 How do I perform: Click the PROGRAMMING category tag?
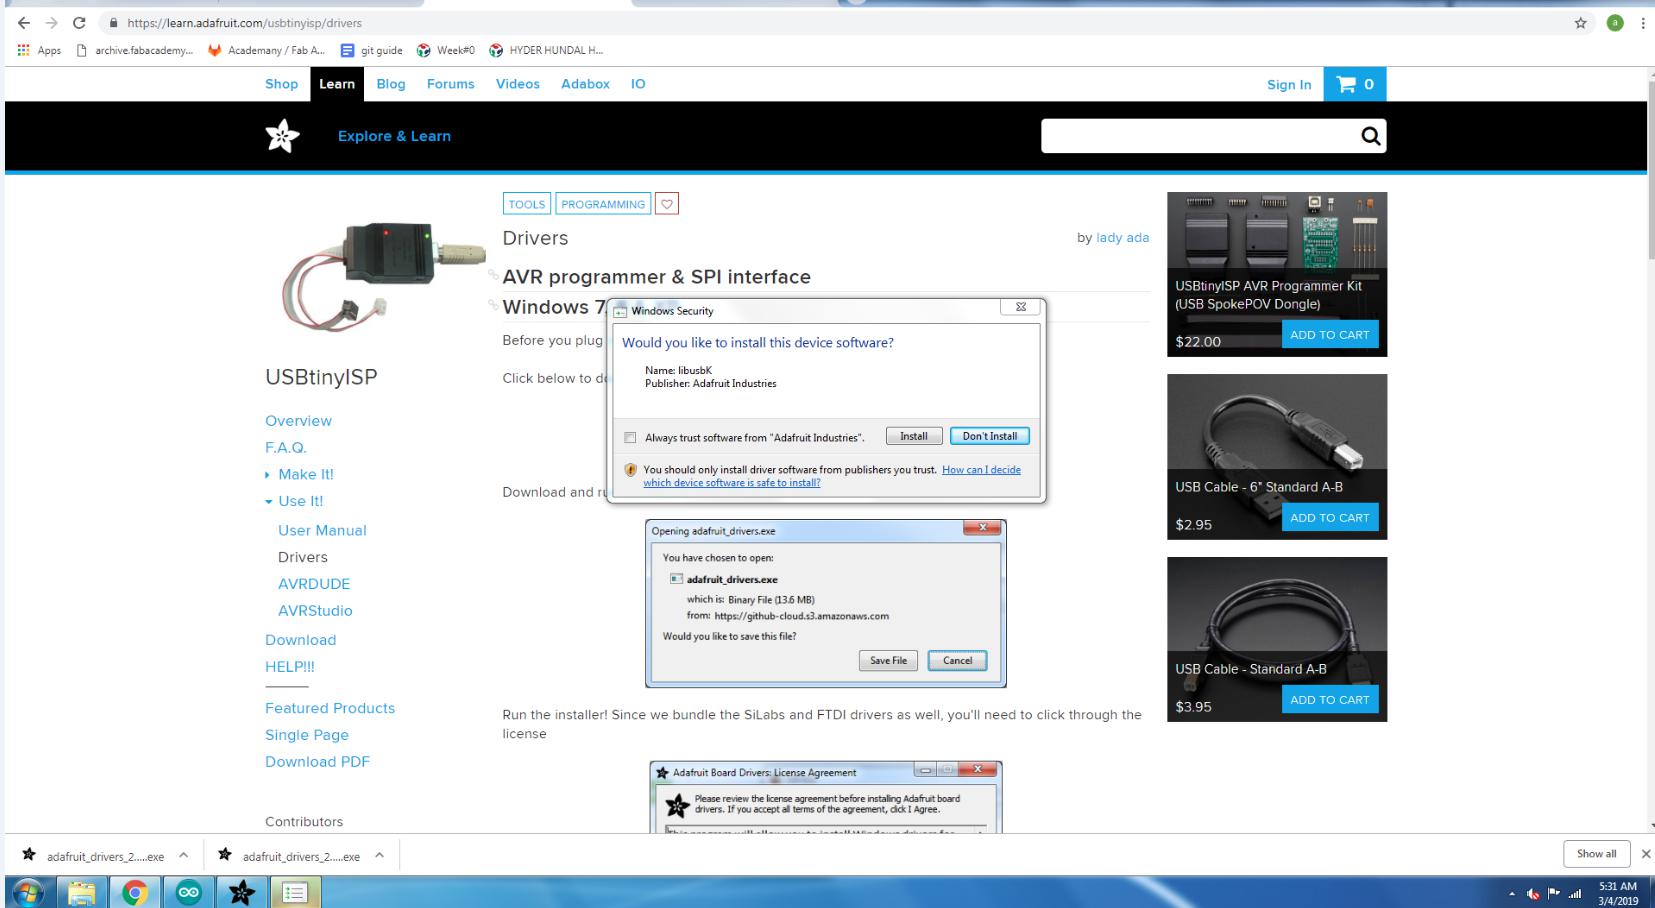[x=603, y=204]
